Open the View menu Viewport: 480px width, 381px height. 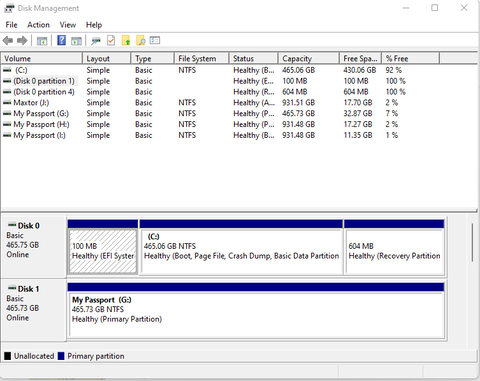pos(68,25)
